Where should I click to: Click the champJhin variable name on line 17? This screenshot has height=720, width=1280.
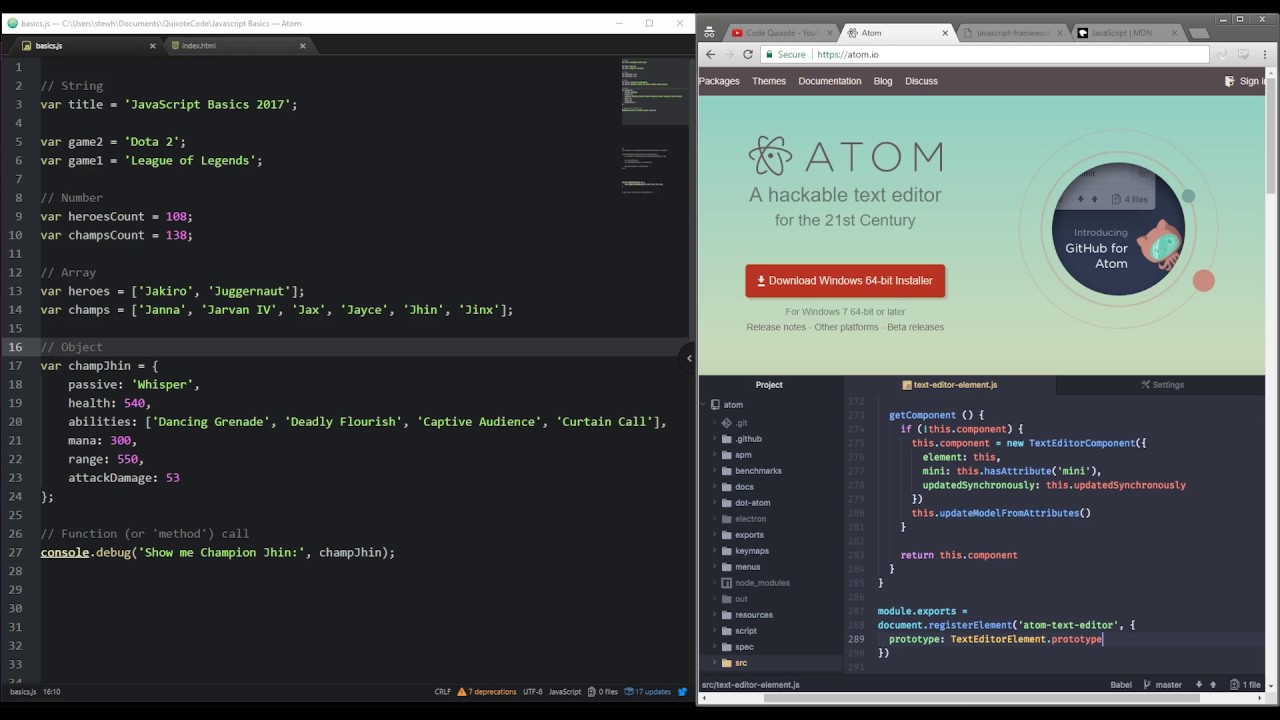(99, 366)
